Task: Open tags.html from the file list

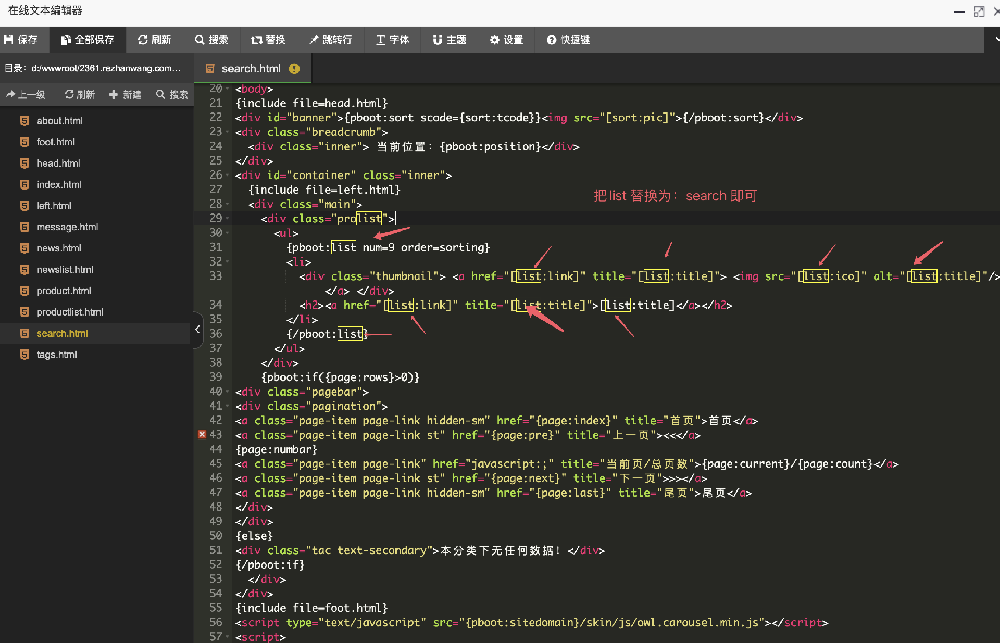Action: pyautogui.click(x=57, y=355)
